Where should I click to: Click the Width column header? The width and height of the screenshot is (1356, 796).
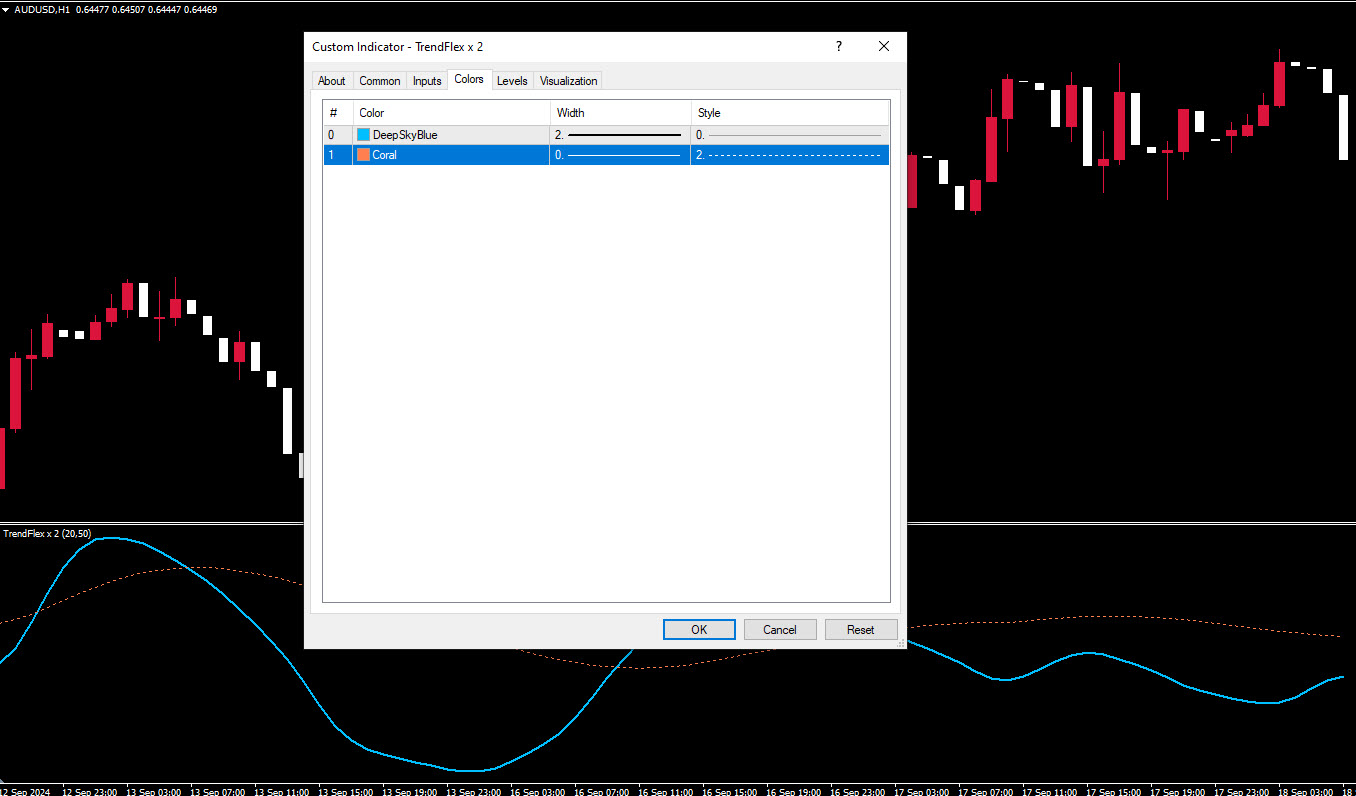click(x=621, y=113)
